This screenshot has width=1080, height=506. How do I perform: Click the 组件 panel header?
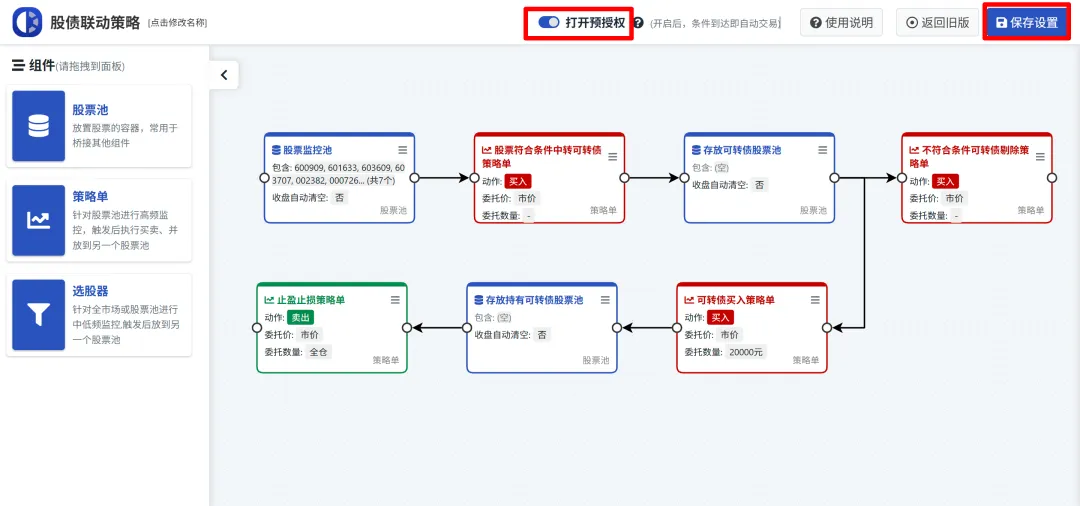pyautogui.click(x=41, y=66)
